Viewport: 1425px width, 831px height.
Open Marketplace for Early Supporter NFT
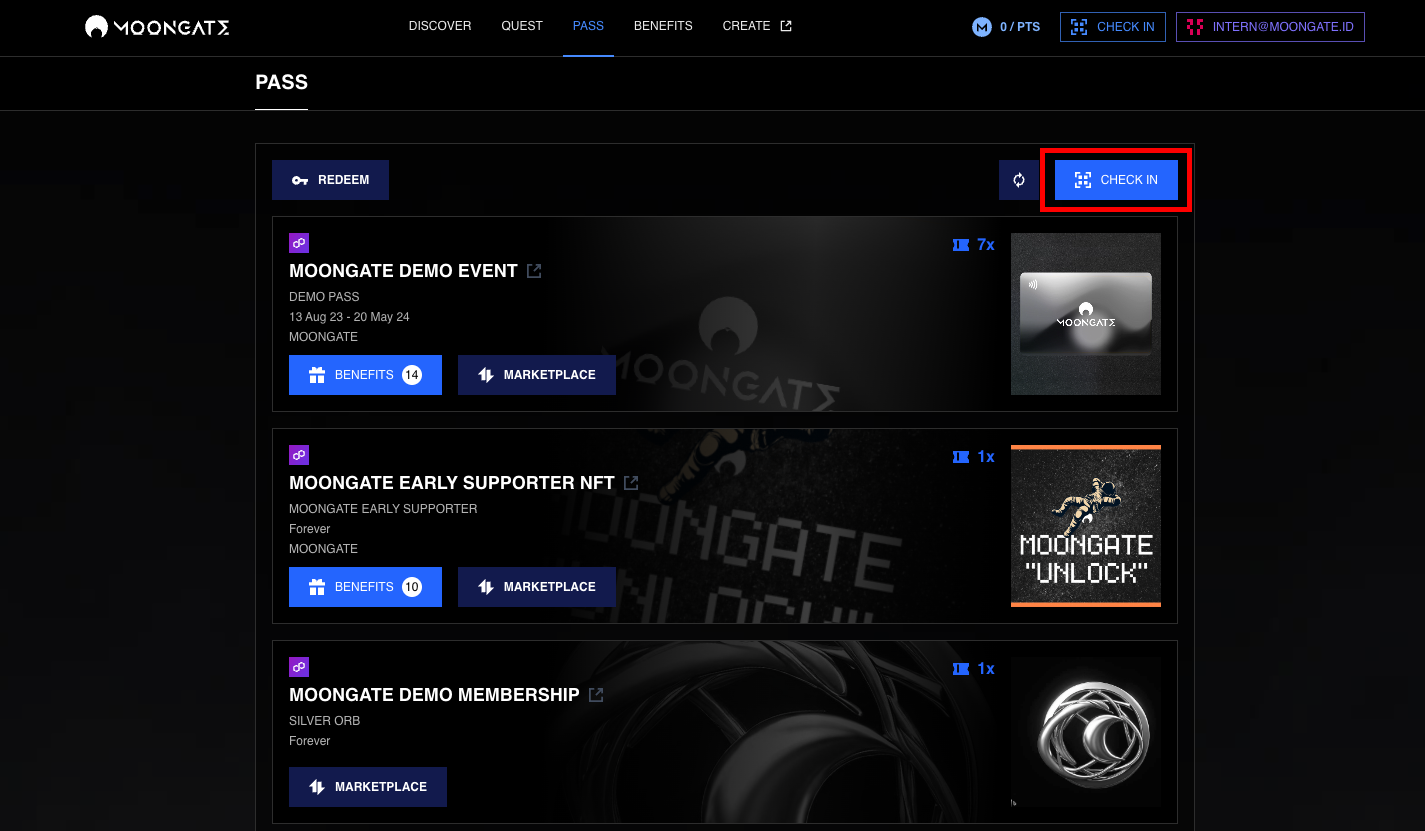tap(537, 587)
